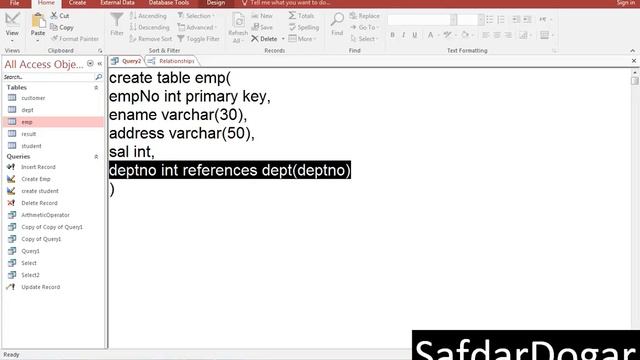Open the Query2 document tab
Viewport: 640px width, 360px height.
click(126, 61)
